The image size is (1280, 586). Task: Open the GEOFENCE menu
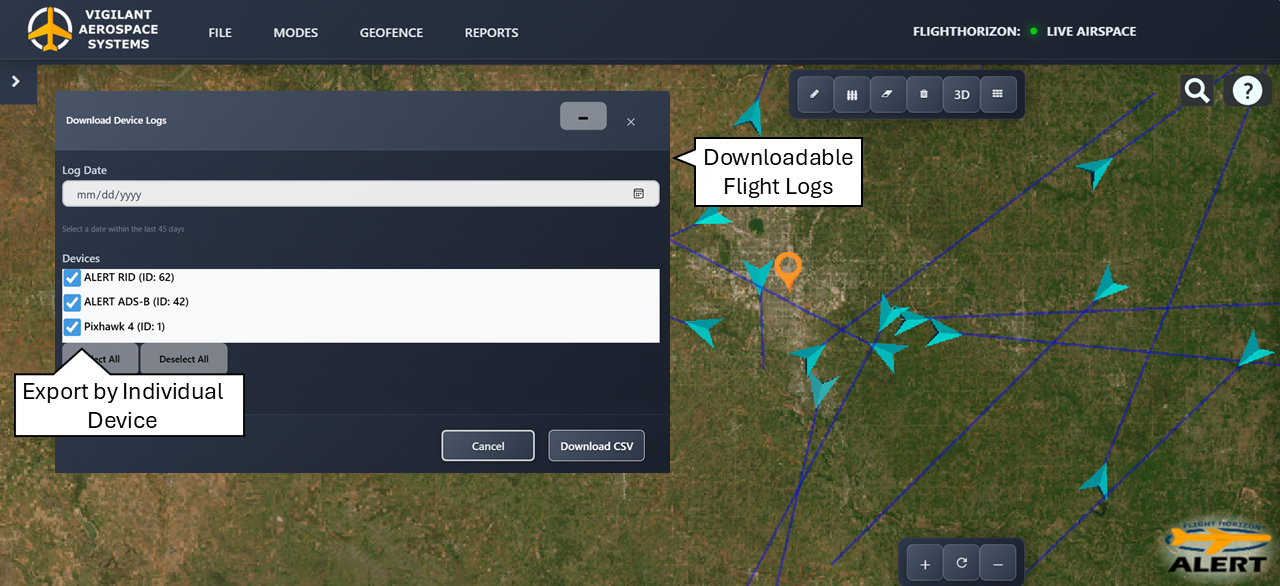pyautogui.click(x=391, y=33)
